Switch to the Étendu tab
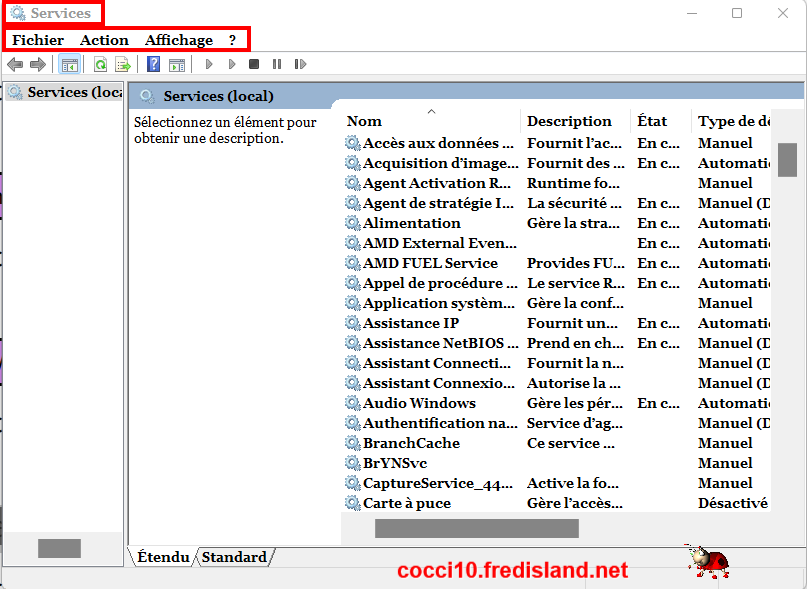807x589 pixels. (163, 557)
